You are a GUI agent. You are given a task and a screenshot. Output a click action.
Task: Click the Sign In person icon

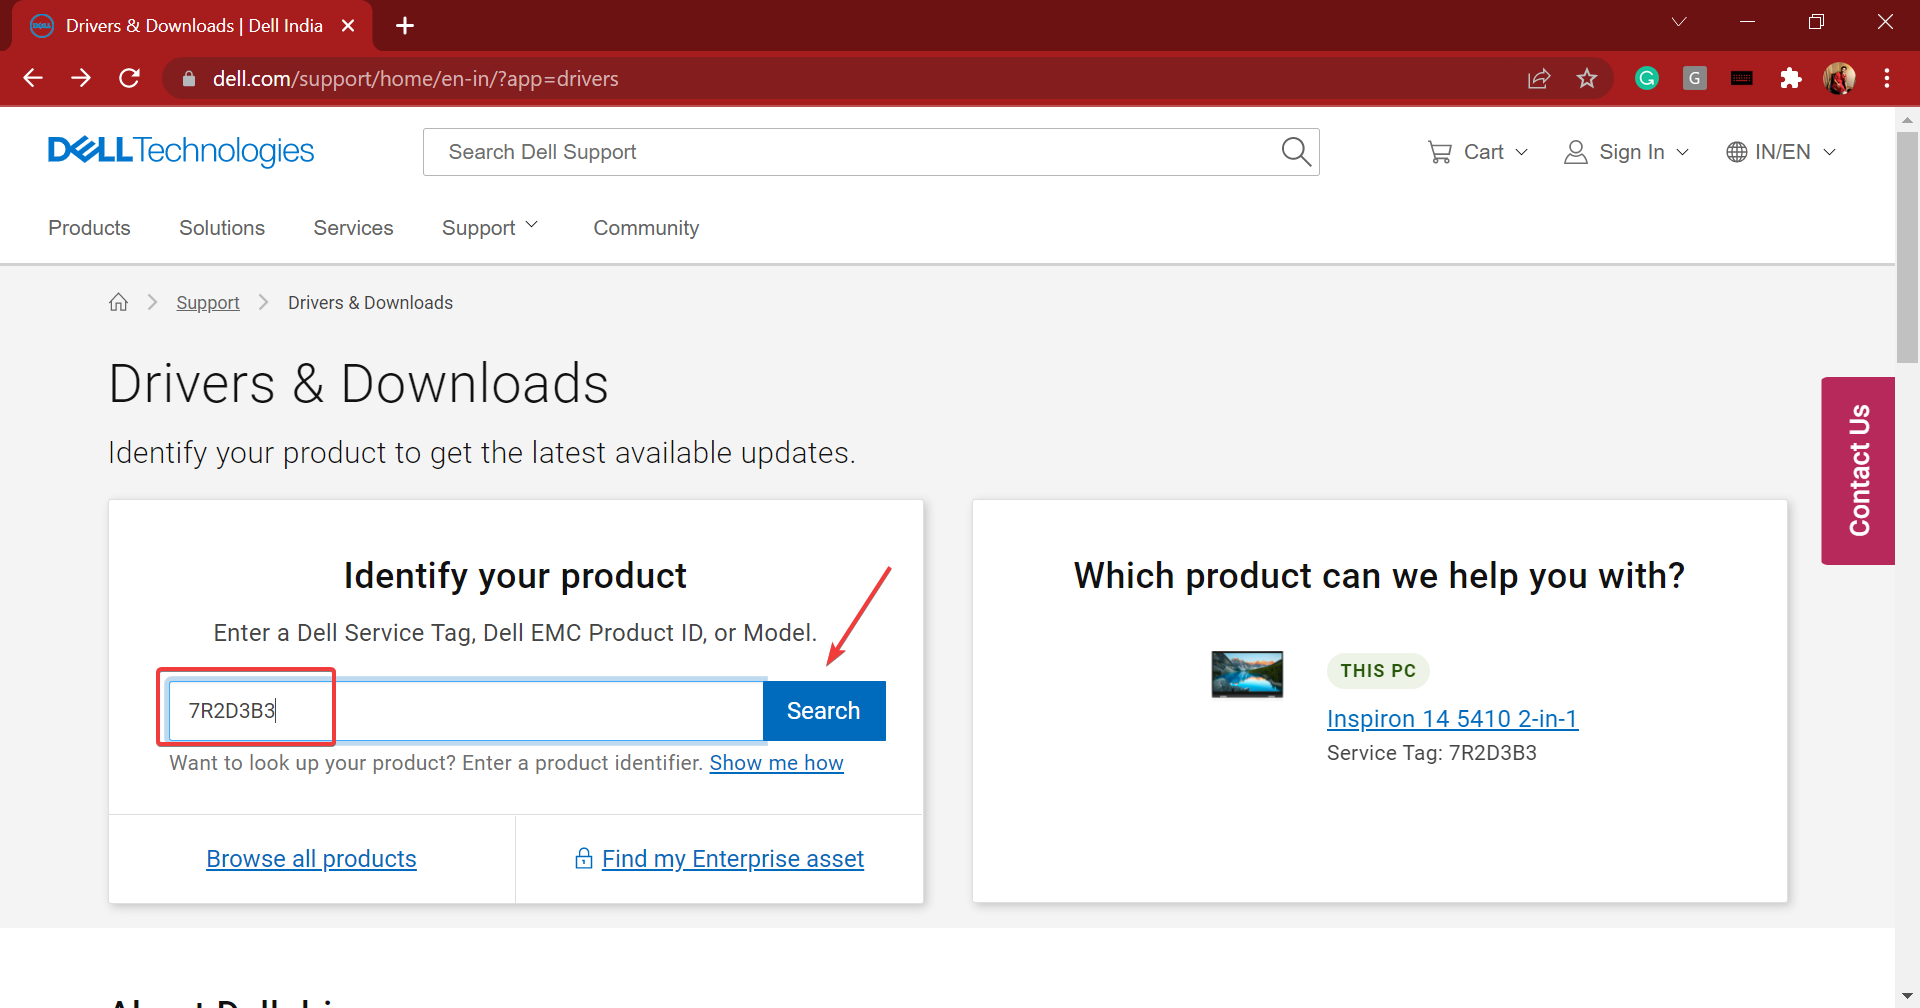pos(1576,151)
